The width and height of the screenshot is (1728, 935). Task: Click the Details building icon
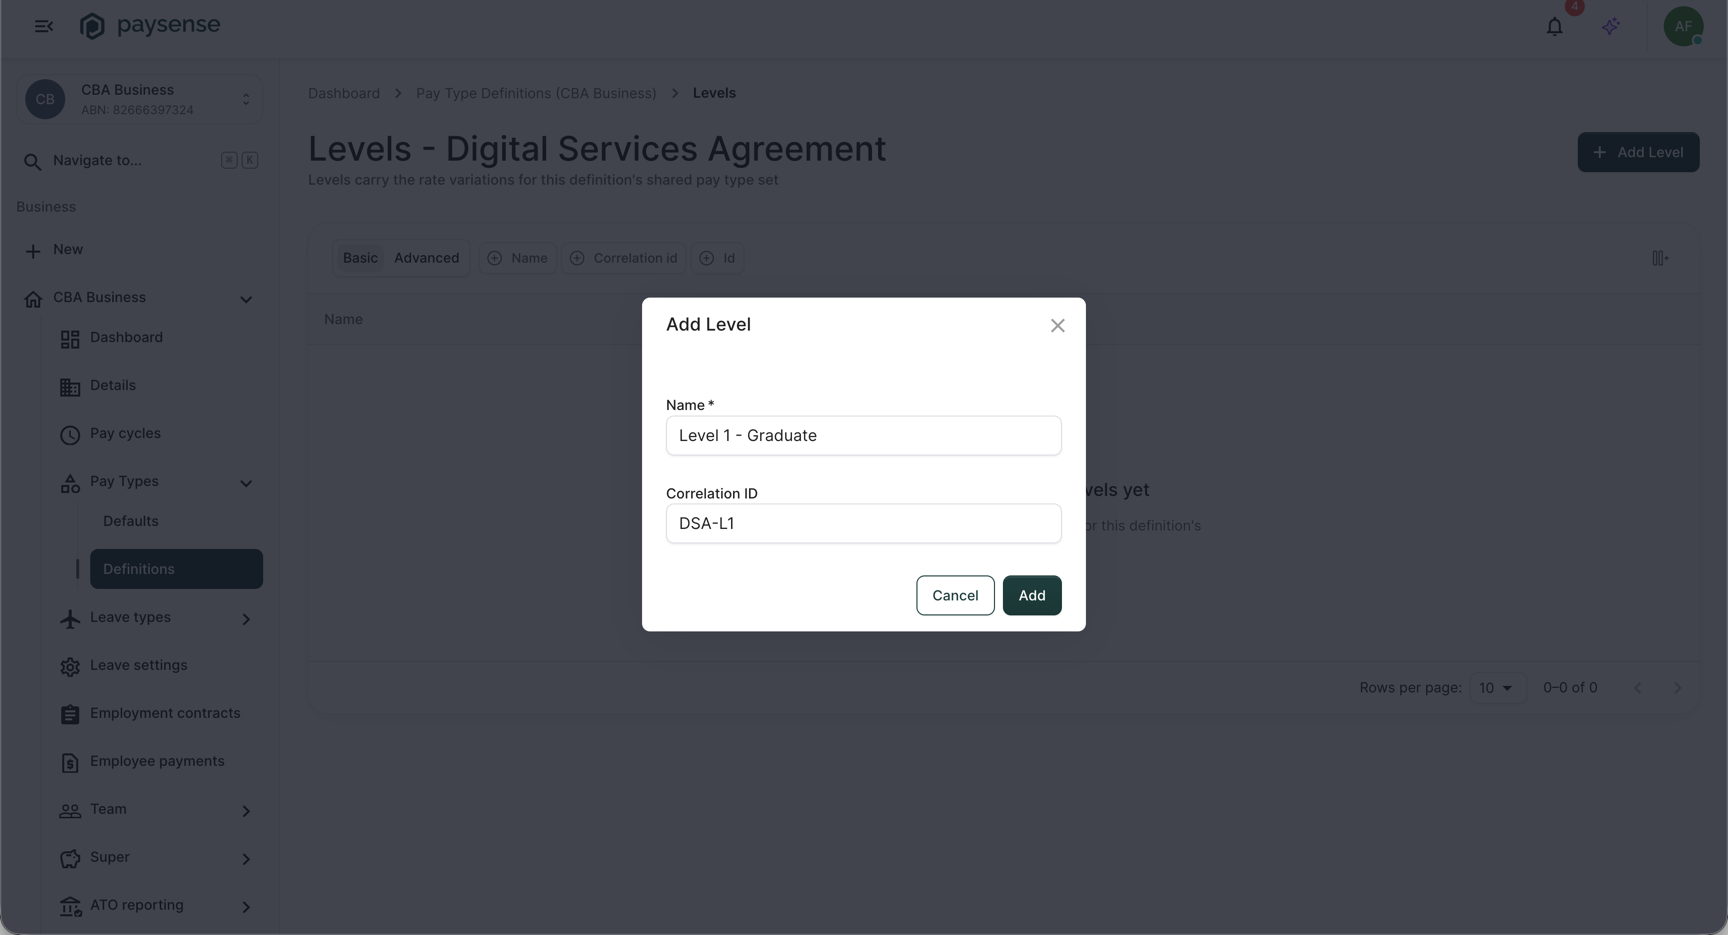point(70,387)
